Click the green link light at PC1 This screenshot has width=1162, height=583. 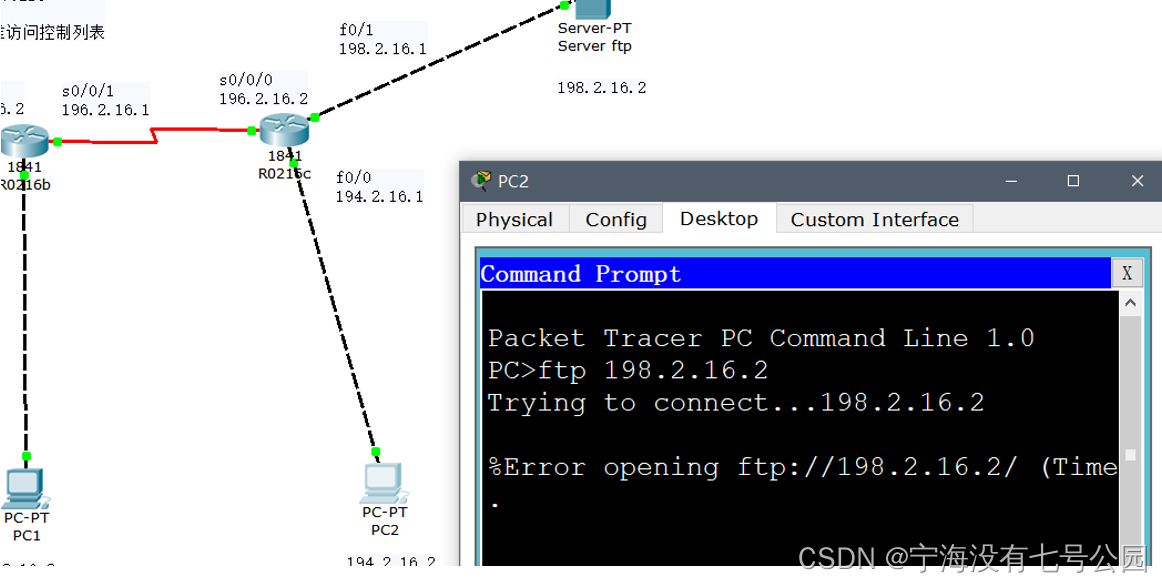point(27,456)
